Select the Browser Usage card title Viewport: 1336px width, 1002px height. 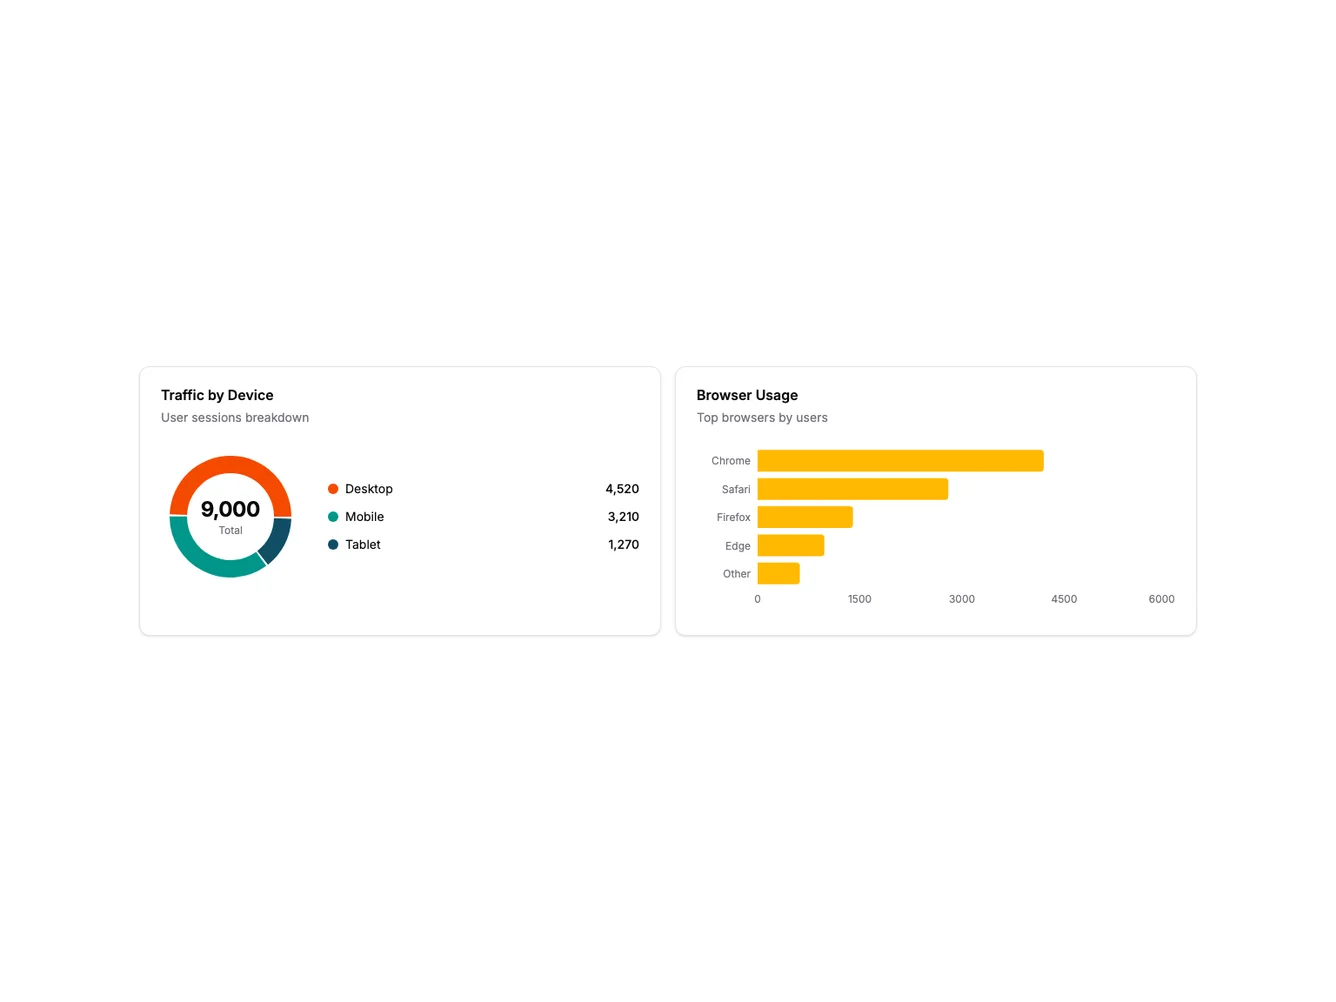pyautogui.click(x=747, y=395)
